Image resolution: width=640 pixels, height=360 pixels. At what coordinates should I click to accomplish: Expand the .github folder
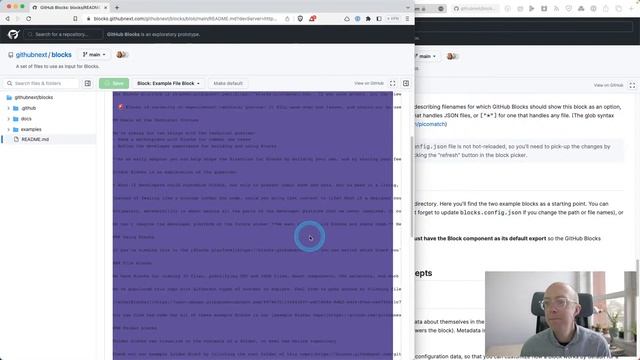(x=9, y=108)
